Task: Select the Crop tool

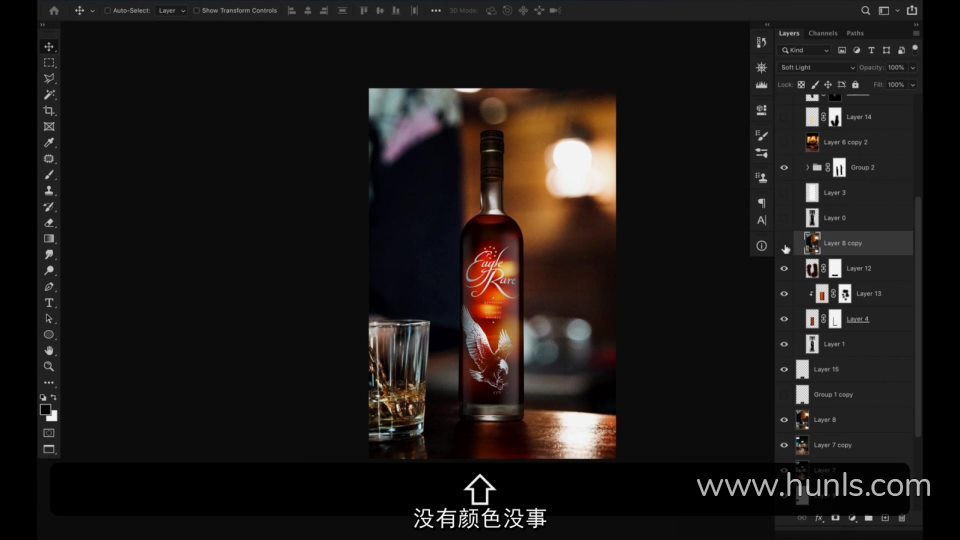Action: 49,111
